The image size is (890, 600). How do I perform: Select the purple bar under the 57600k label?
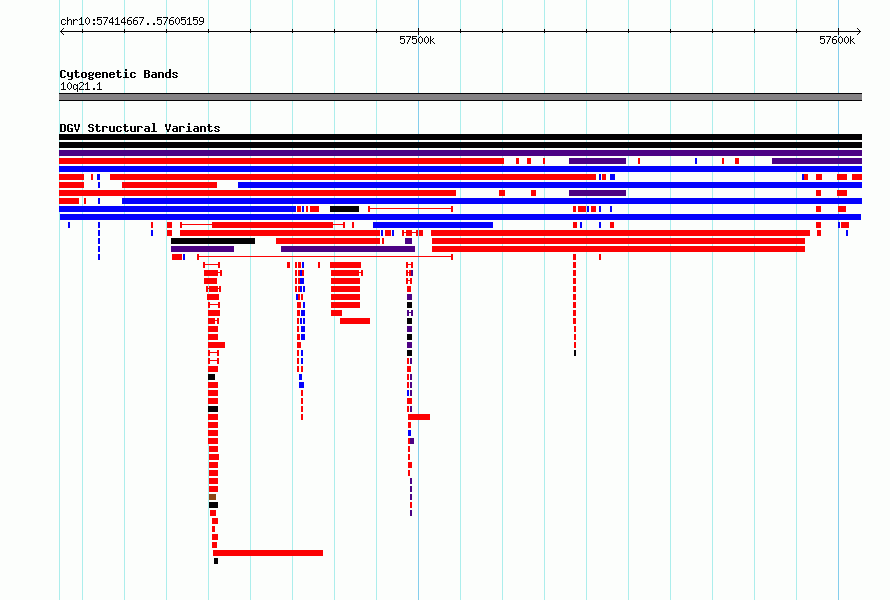coord(817,161)
